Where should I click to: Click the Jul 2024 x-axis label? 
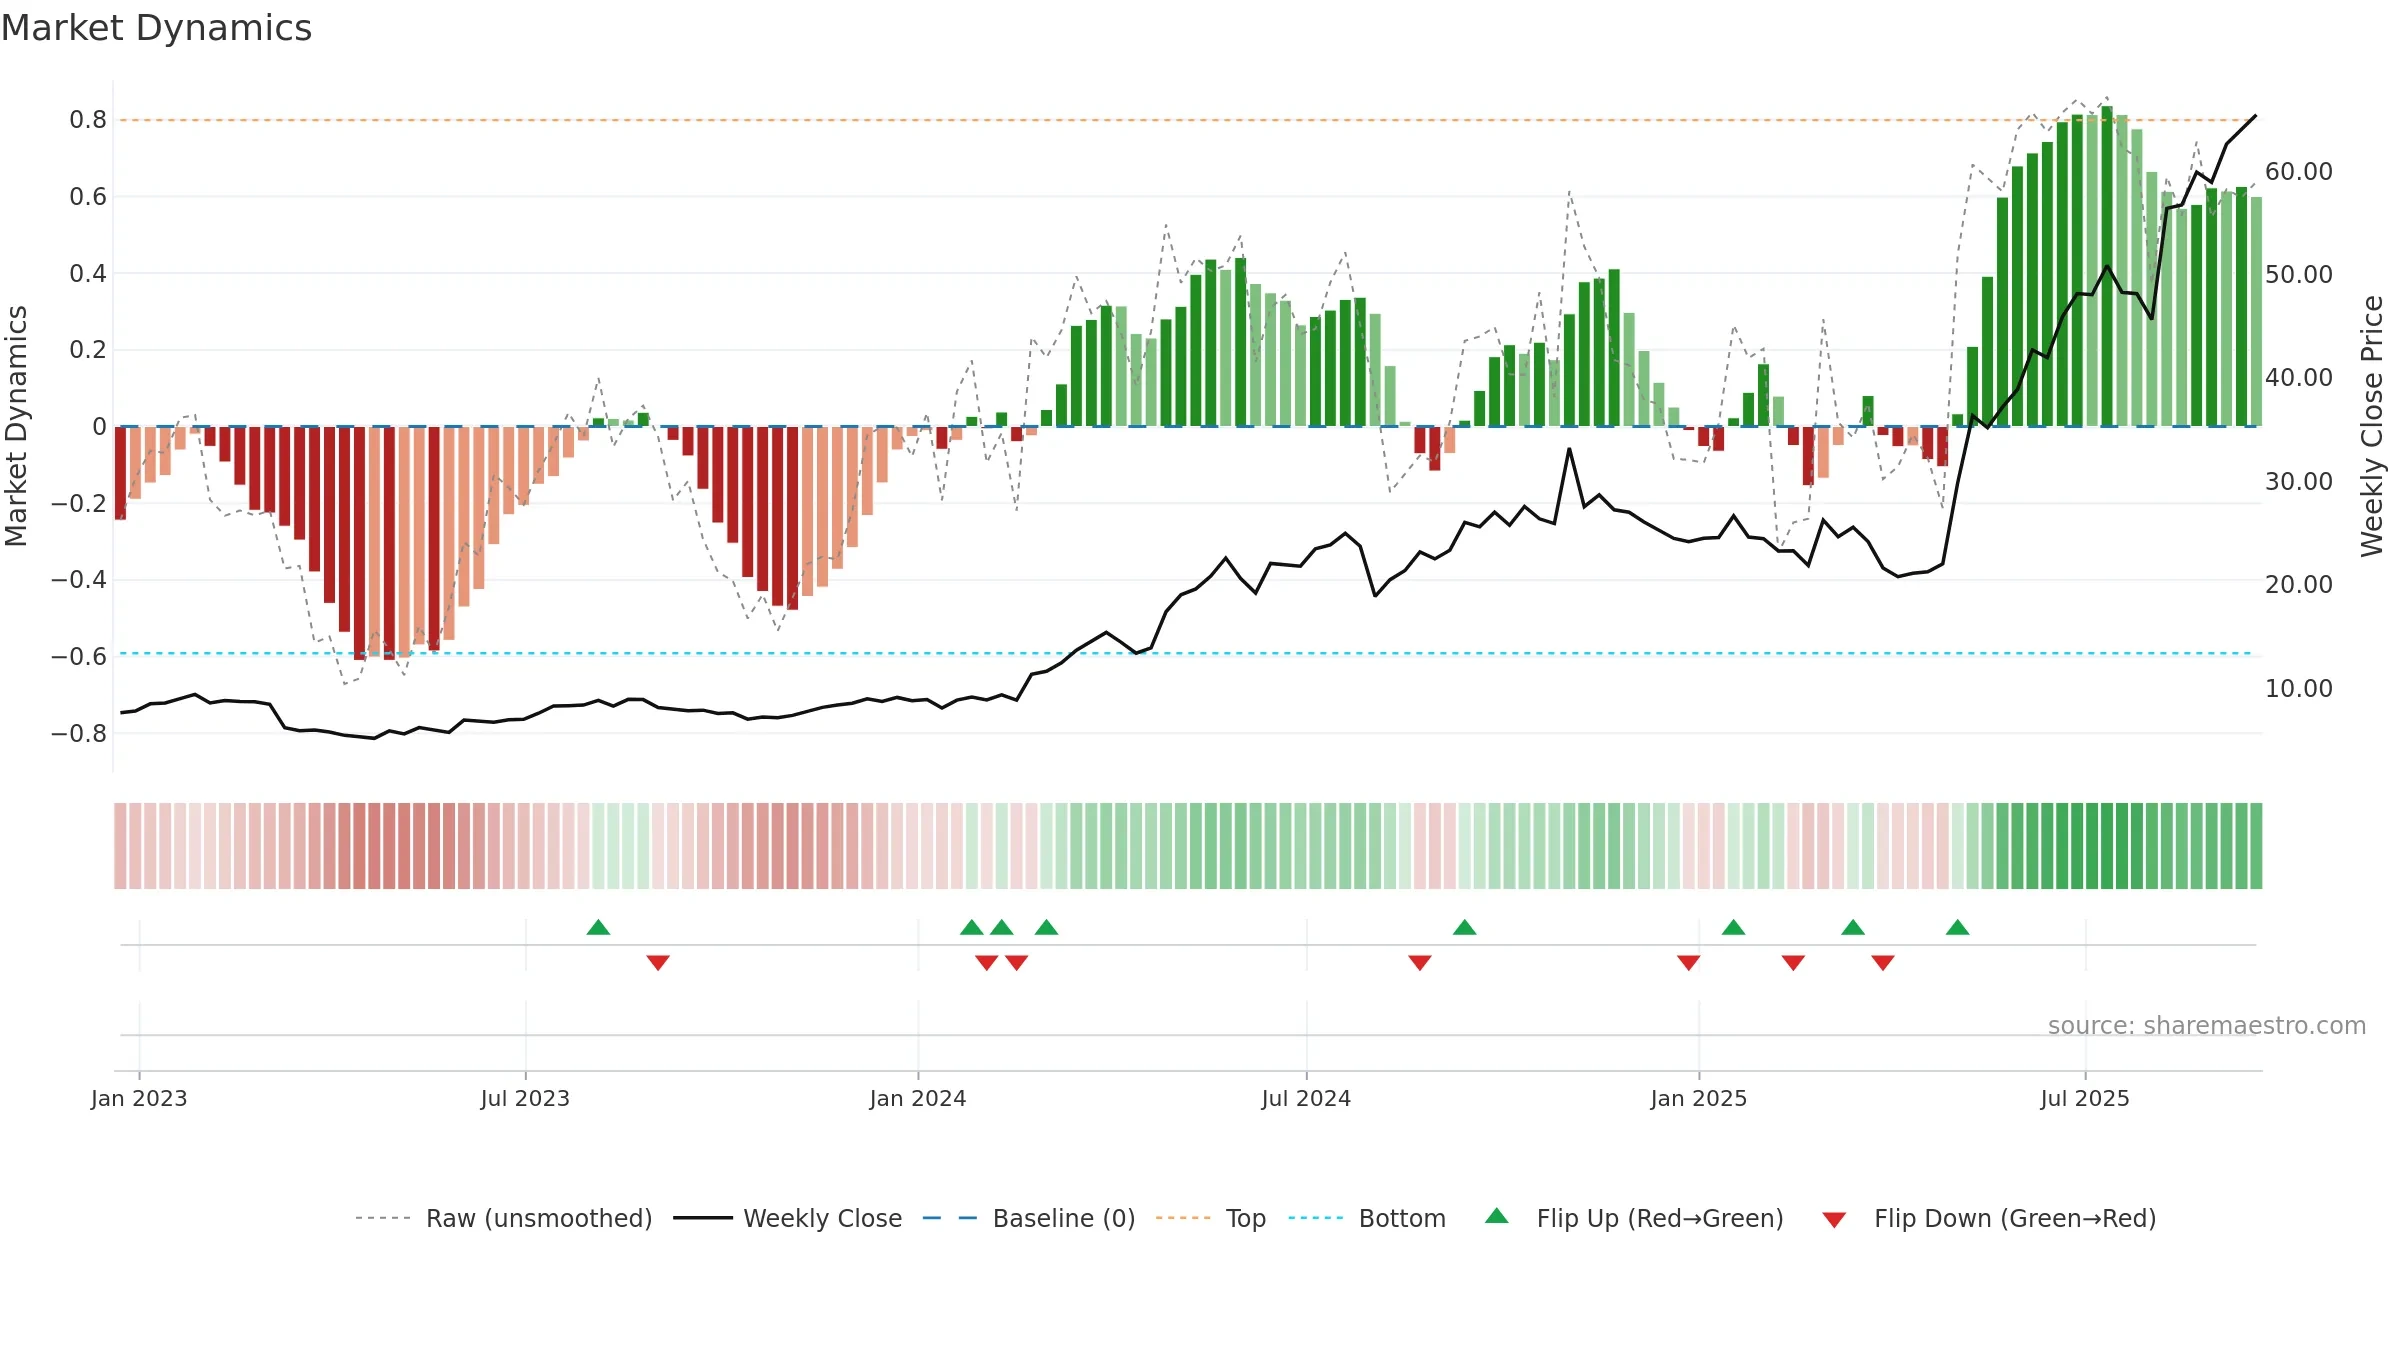(x=1306, y=1098)
